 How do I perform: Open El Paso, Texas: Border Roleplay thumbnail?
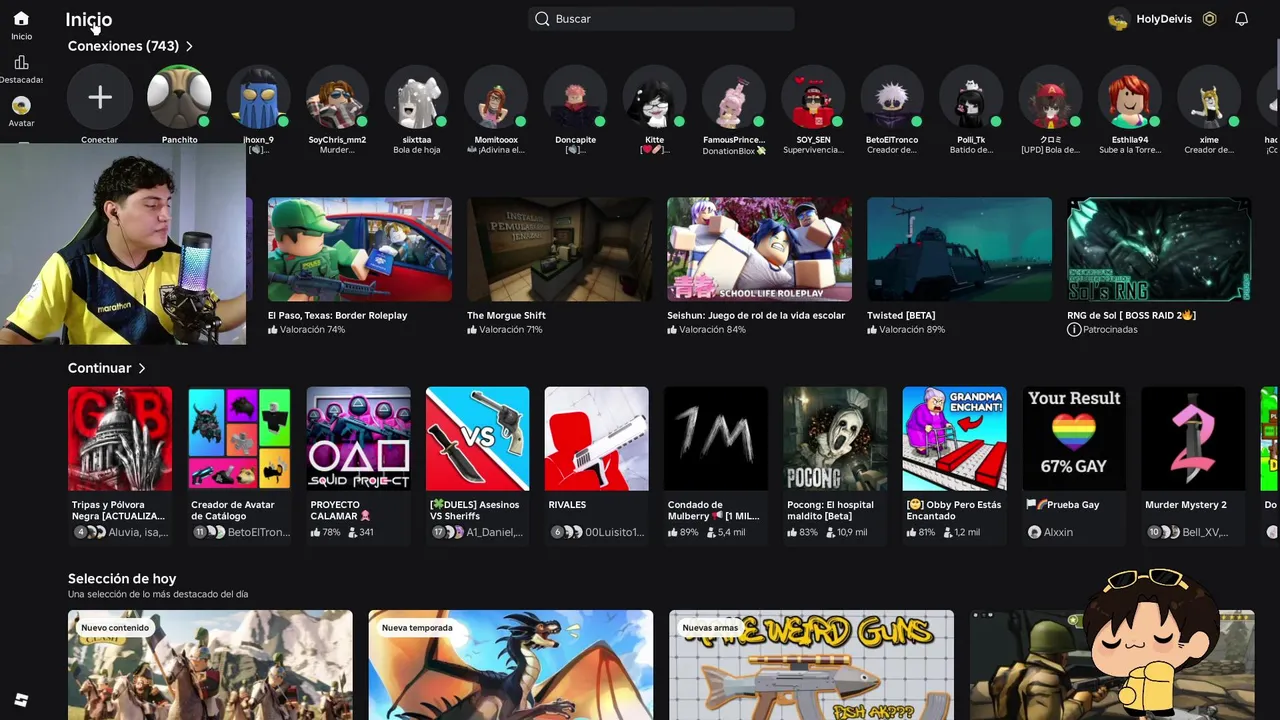pos(360,249)
